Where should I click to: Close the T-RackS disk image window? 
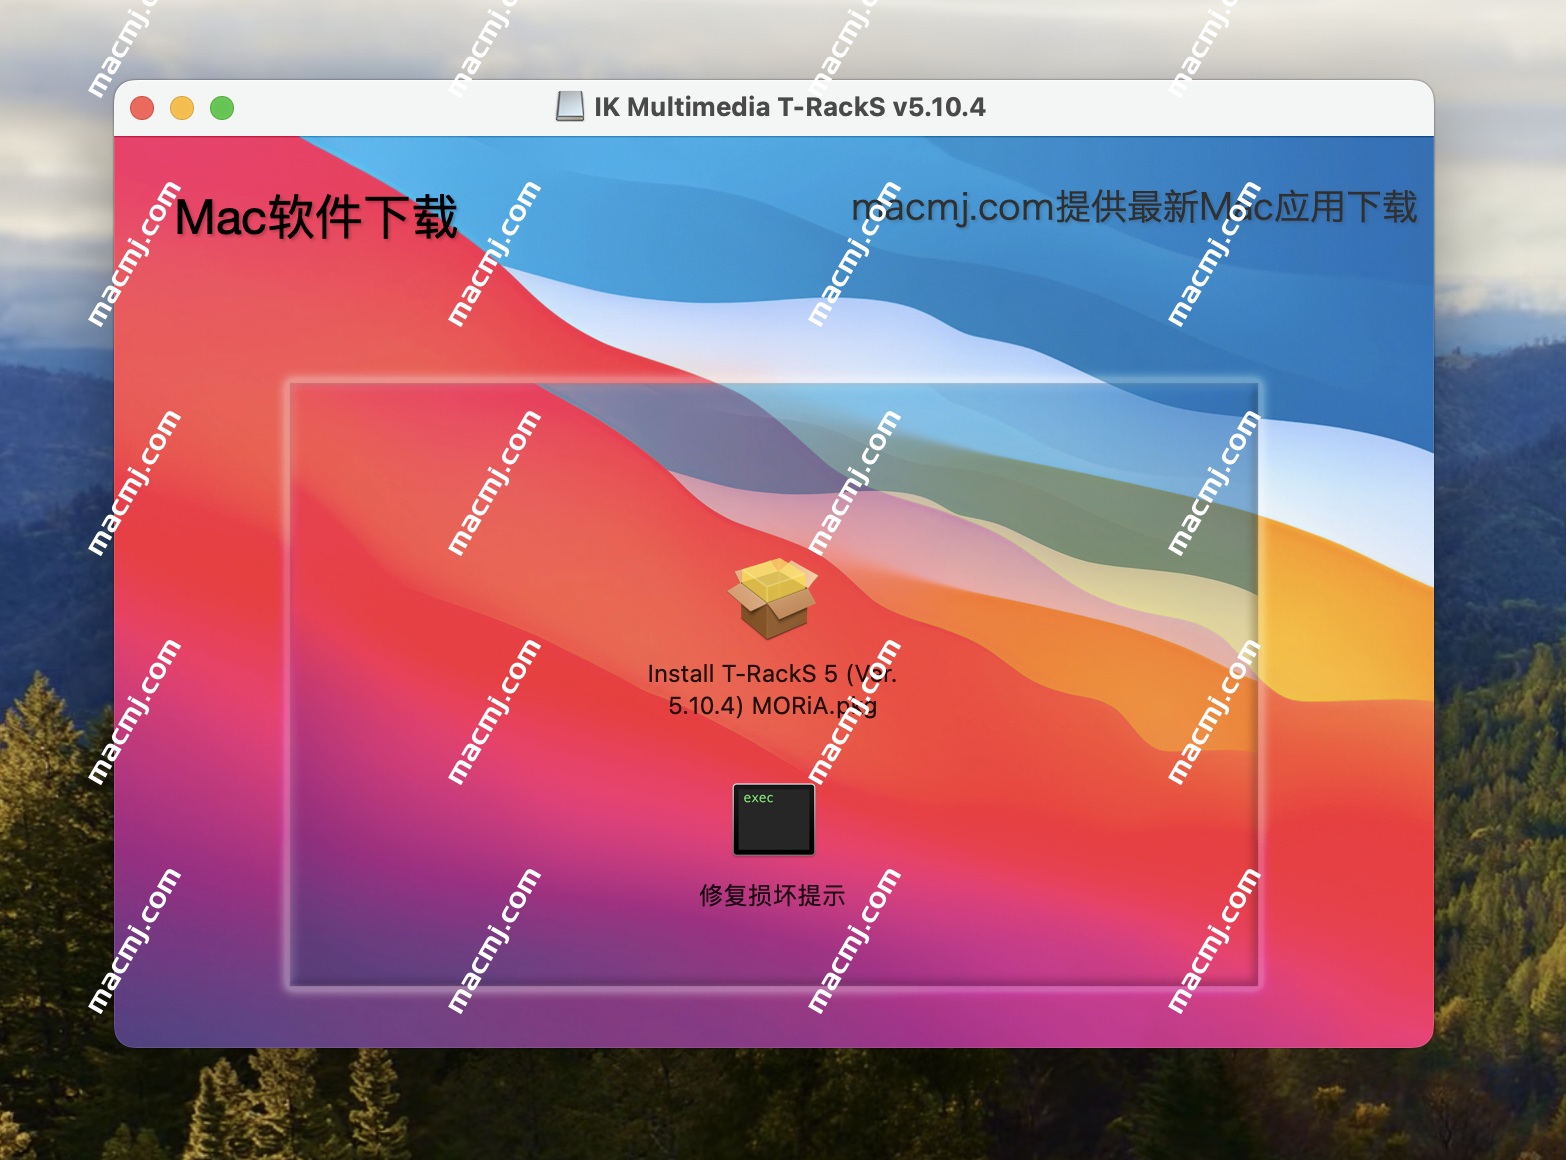(142, 107)
